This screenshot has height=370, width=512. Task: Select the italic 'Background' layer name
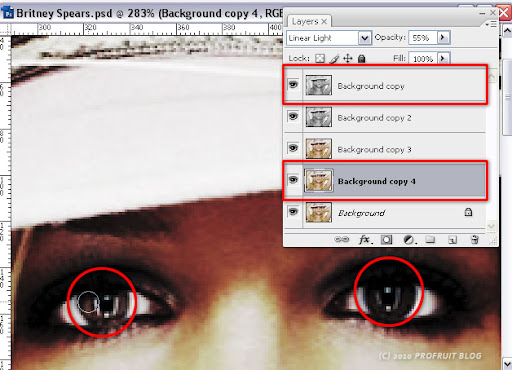[x=362, y=213]
